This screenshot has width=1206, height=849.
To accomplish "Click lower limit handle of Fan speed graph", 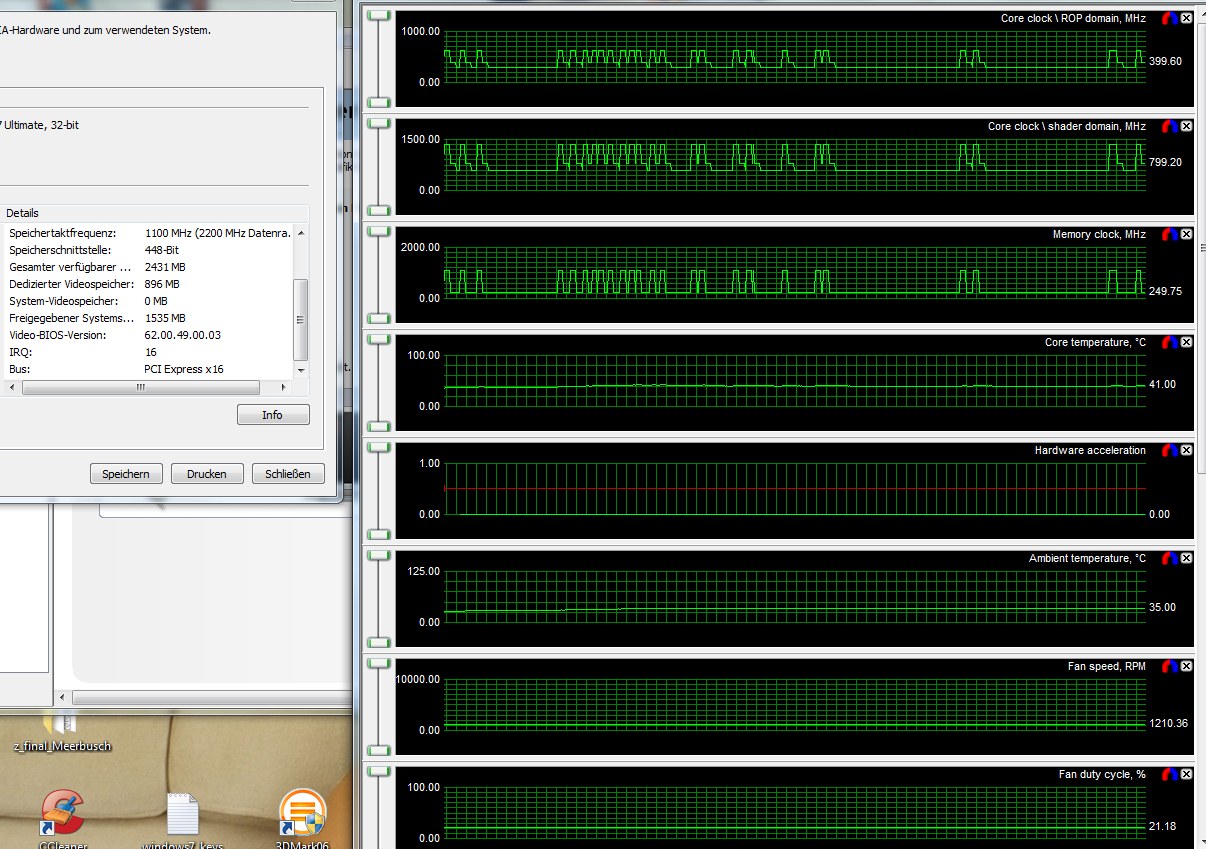I will pos(378,750).
